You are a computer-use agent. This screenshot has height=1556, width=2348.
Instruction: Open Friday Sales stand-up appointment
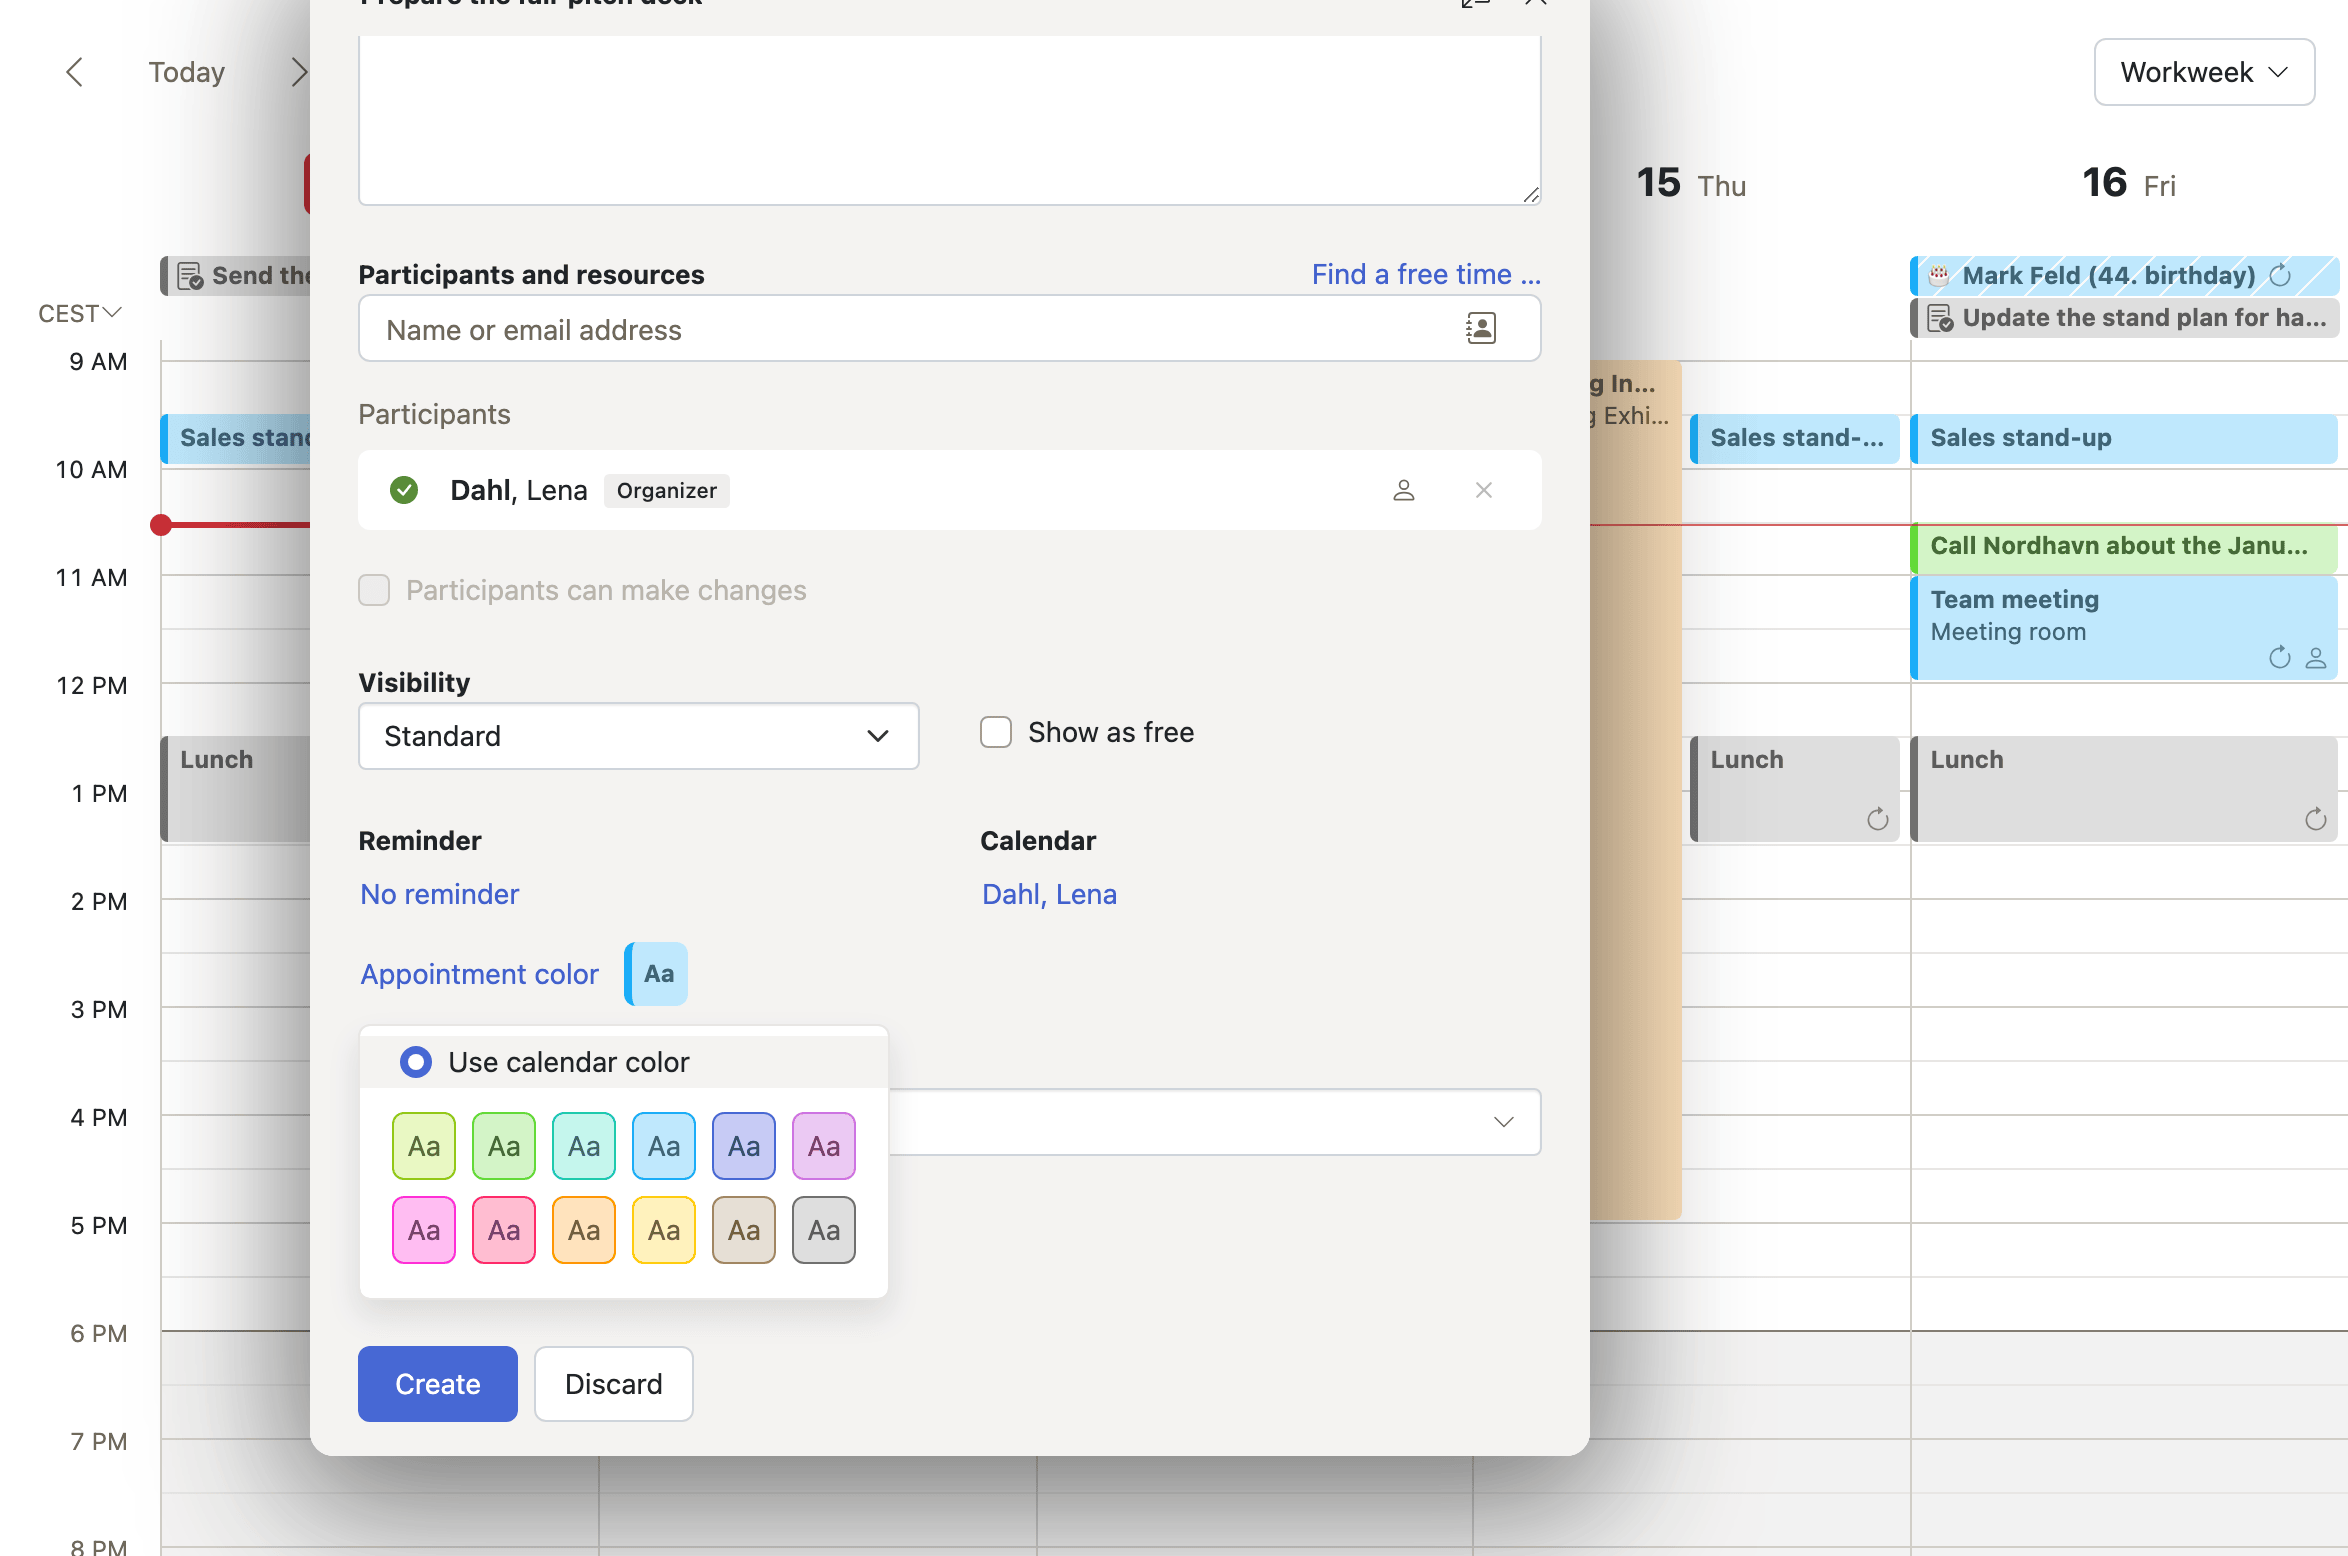click(x=2124, y=438)
